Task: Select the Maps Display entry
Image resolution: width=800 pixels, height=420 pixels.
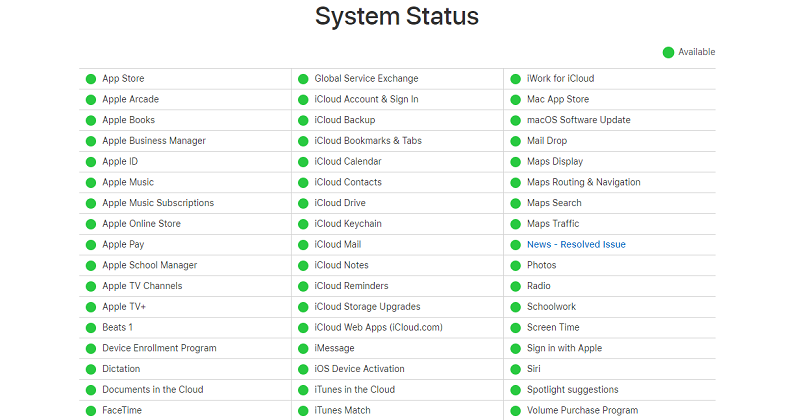Action: click(x=555, y=161)
